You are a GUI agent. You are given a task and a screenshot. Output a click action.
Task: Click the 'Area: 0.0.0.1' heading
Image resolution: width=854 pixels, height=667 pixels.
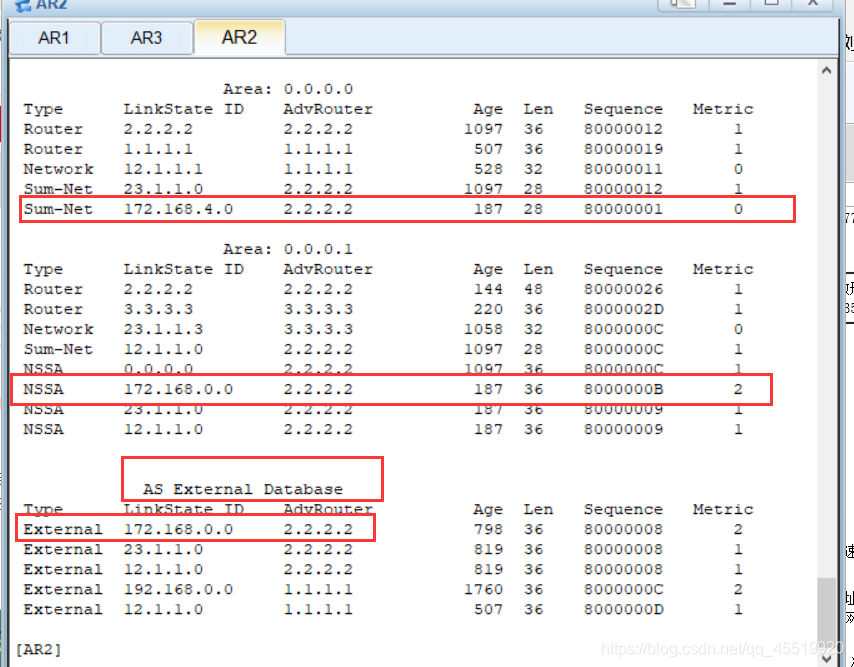point(288,249)
